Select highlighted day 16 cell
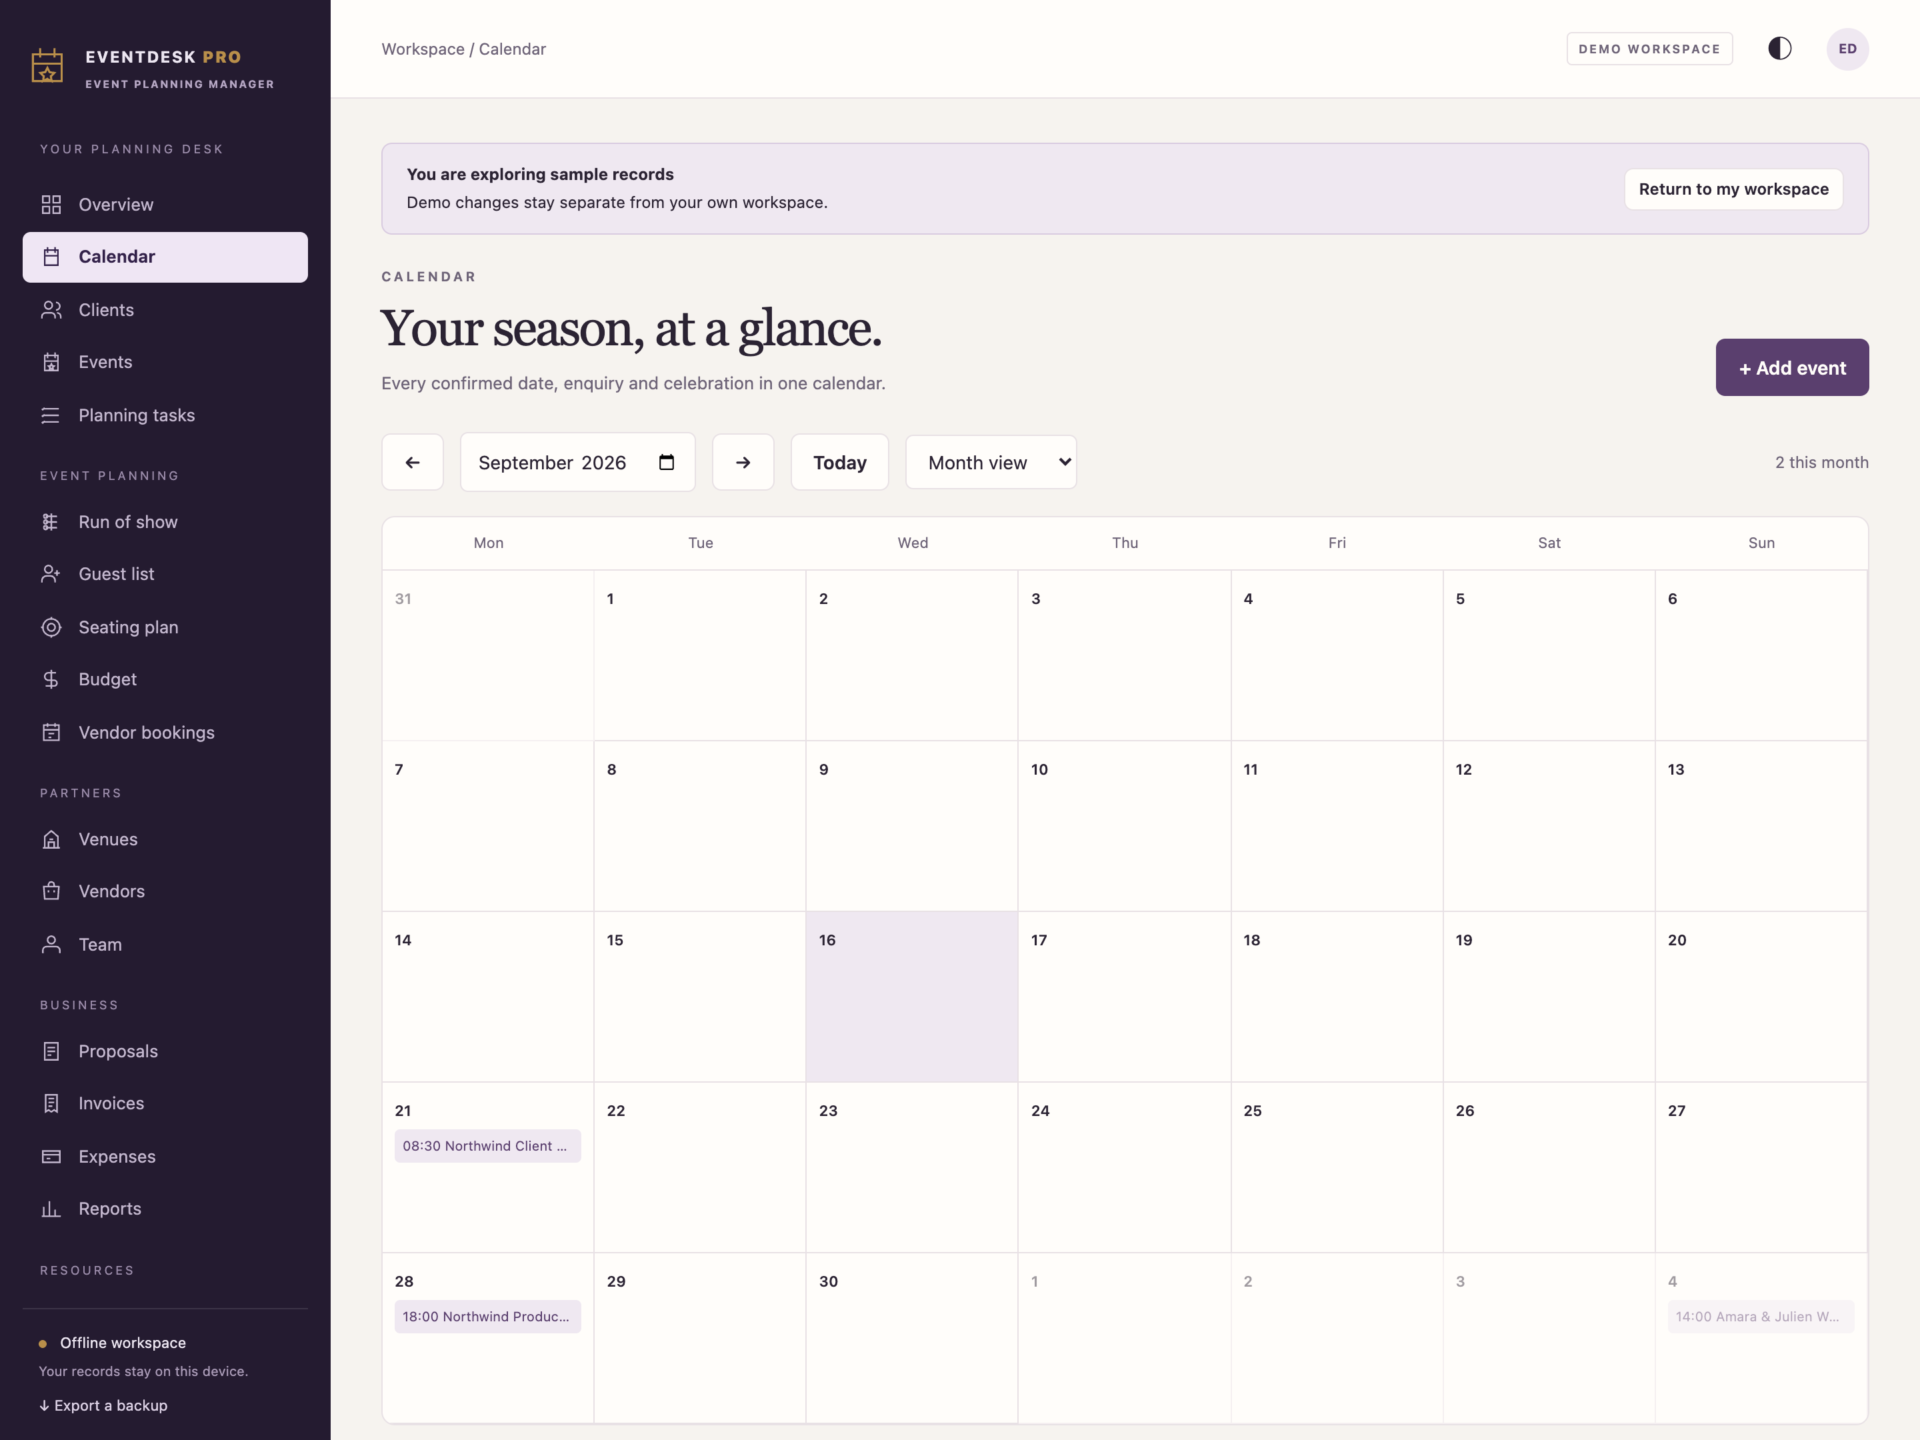Image resolution: width=1920 pixels, height=1440 pixels. (x=912, y=997)
